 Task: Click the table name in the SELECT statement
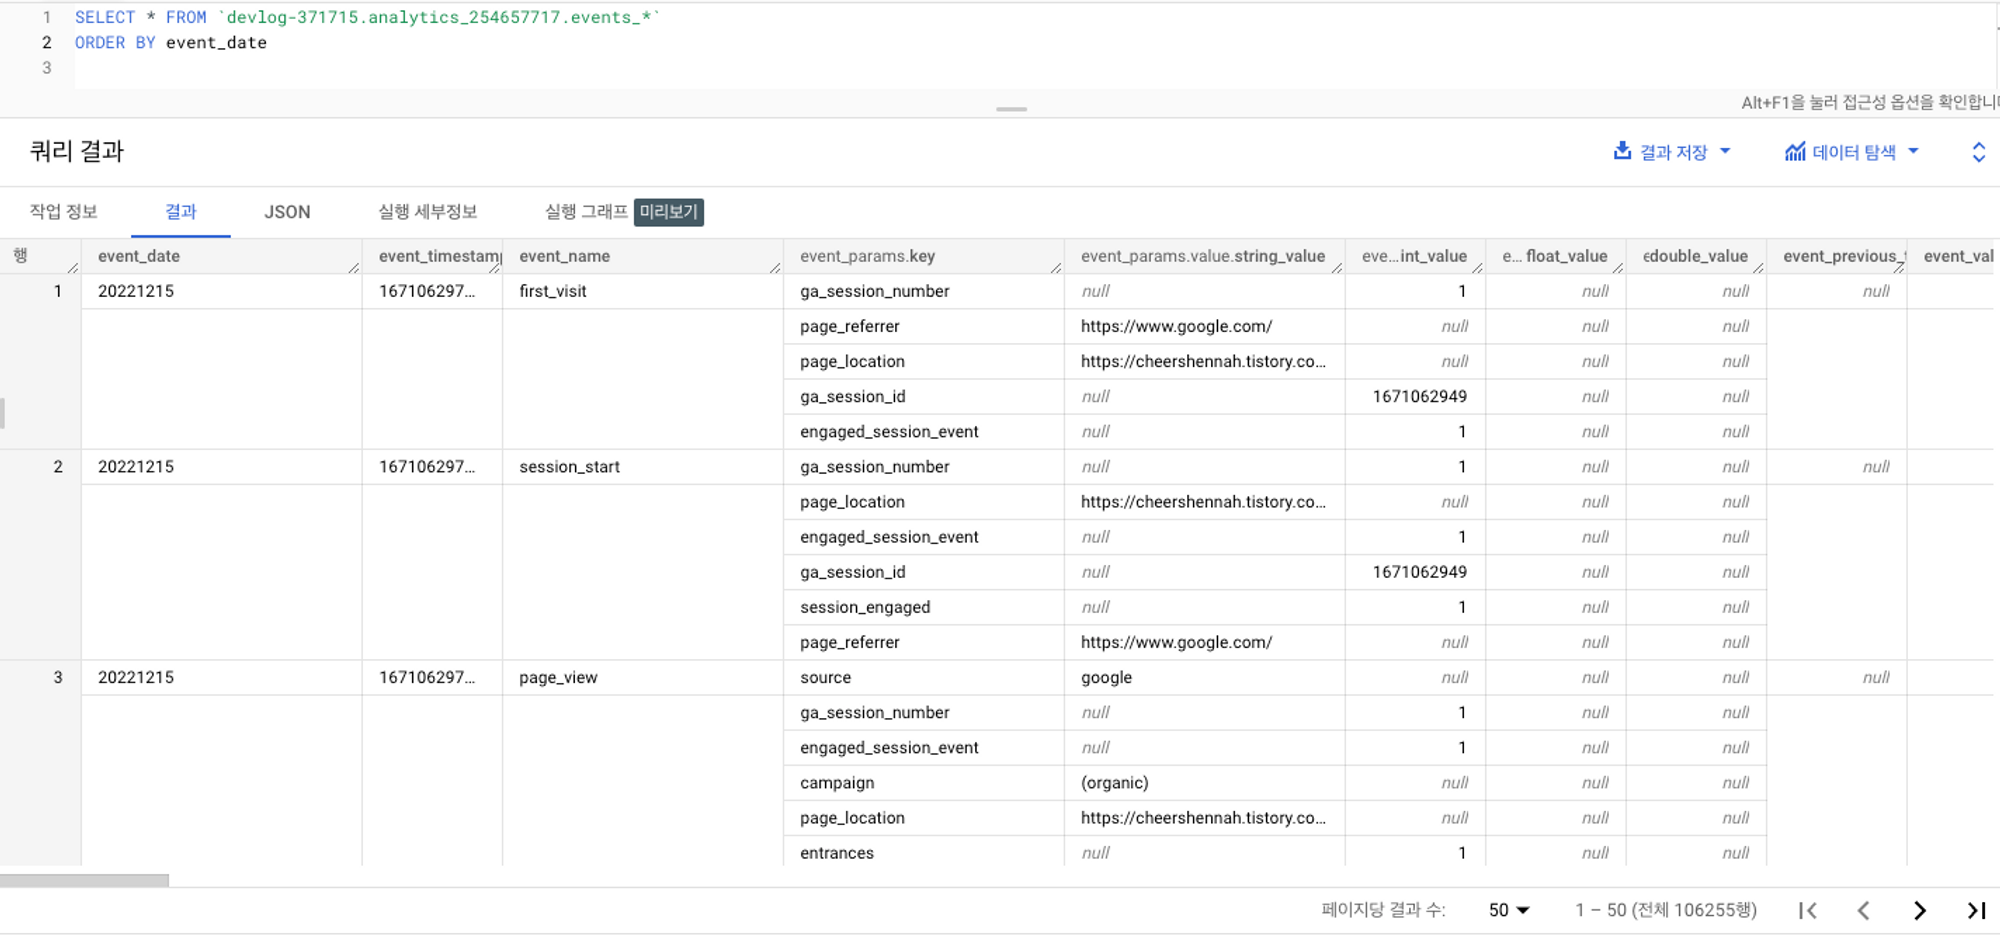click(x=439, y=18)
